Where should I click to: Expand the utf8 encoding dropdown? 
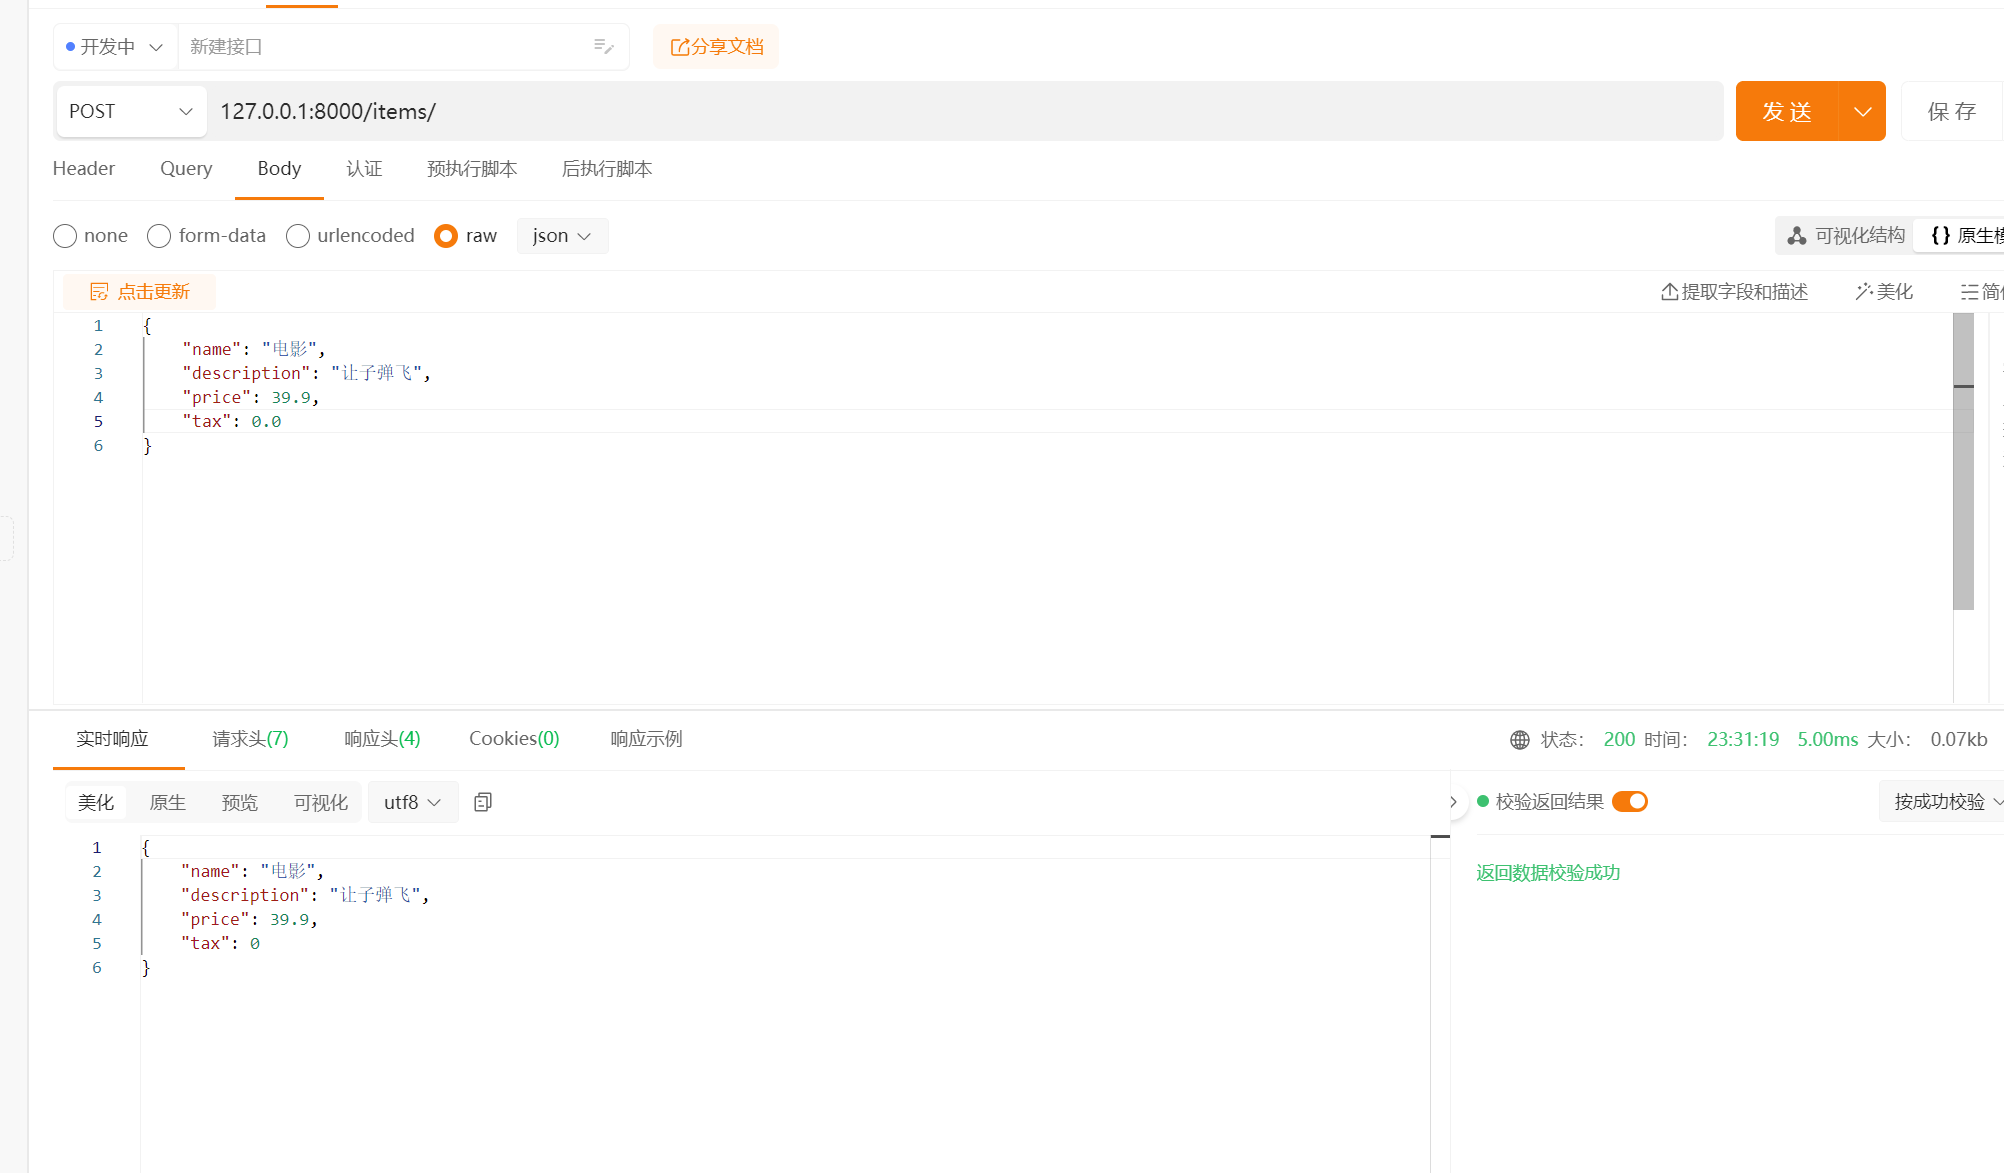click(412, 802)
